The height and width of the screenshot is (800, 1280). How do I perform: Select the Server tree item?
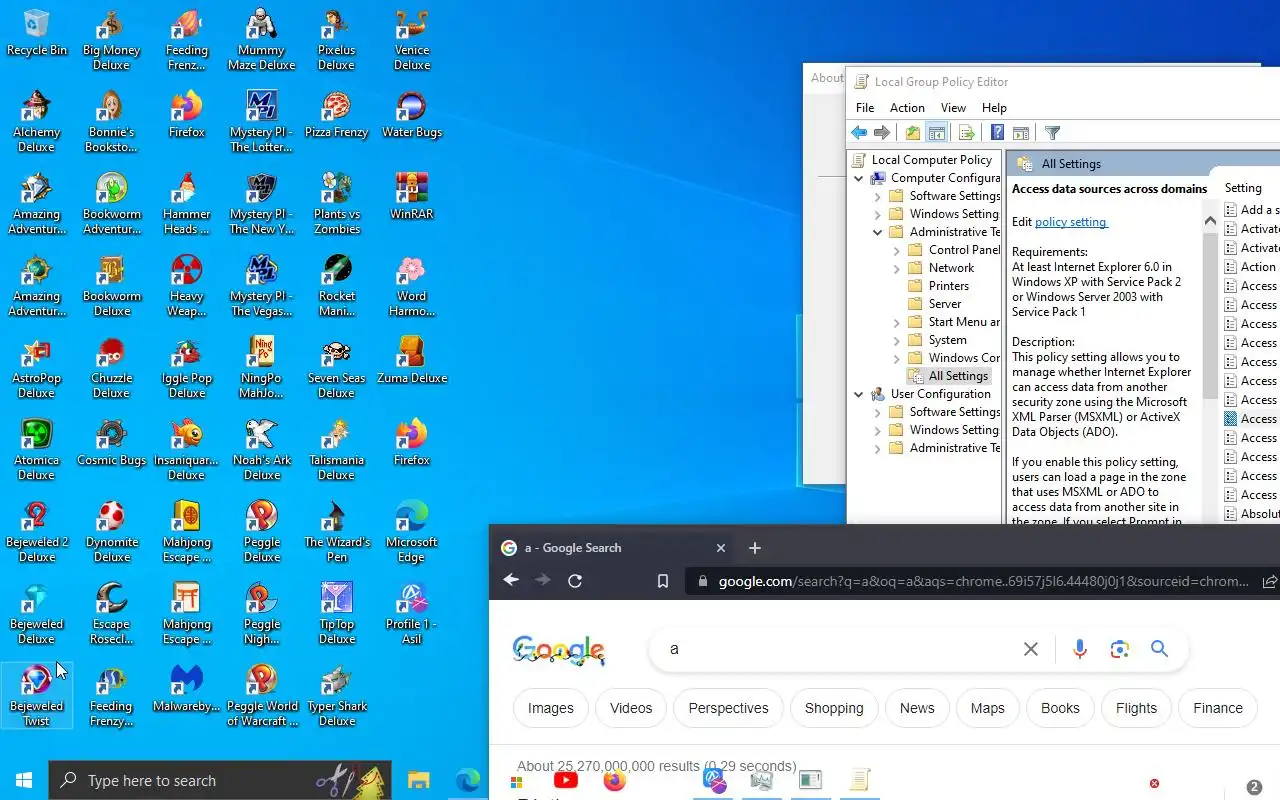(x=945, y=304)
